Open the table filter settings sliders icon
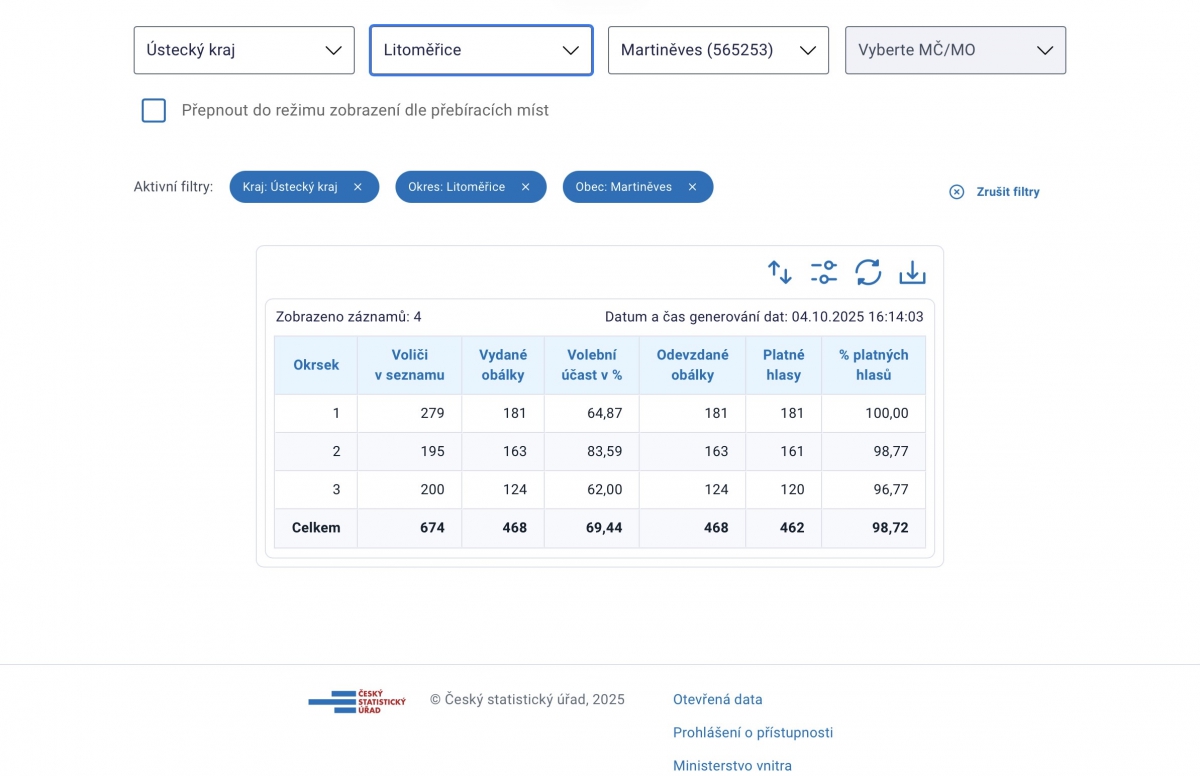Viewport: 1200px width, 776px height. (824, 272)
